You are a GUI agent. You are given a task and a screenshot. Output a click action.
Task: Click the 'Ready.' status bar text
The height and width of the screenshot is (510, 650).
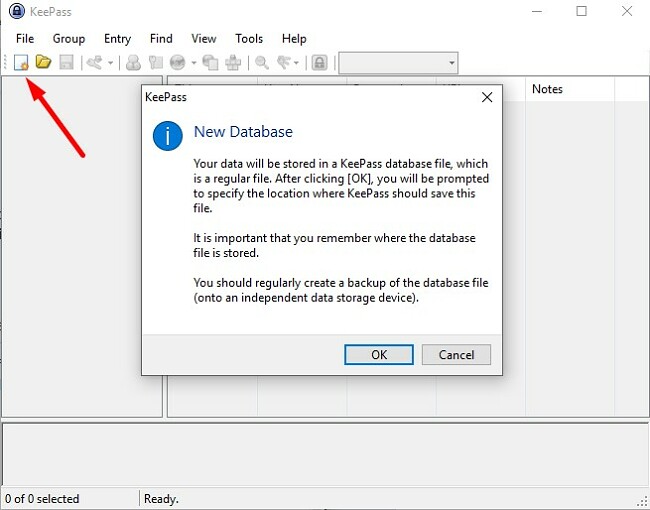coord(161,498)
